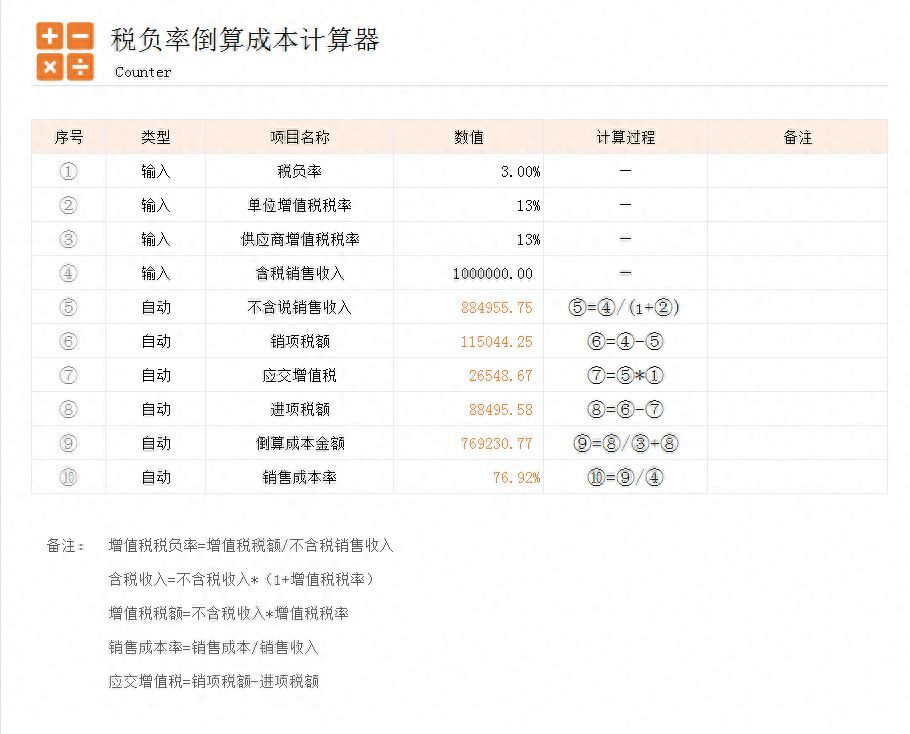
Task: Click the 备注 column header
Action: [797, 138]
